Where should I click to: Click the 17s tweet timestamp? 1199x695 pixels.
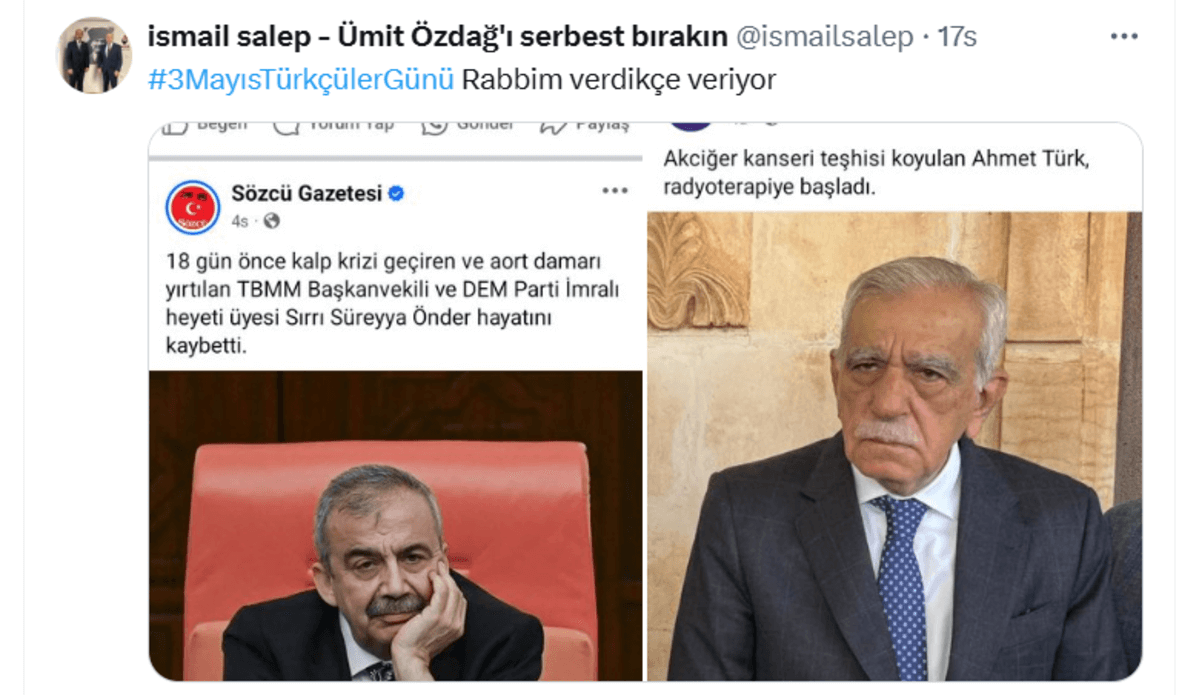[x=957, y=36]
